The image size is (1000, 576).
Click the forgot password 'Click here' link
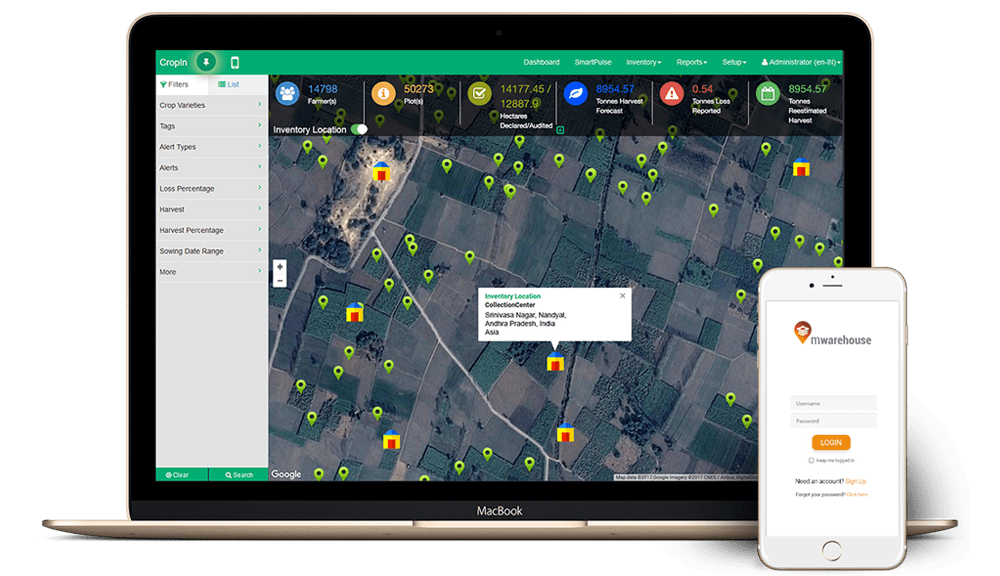click(x=857, y=495)
